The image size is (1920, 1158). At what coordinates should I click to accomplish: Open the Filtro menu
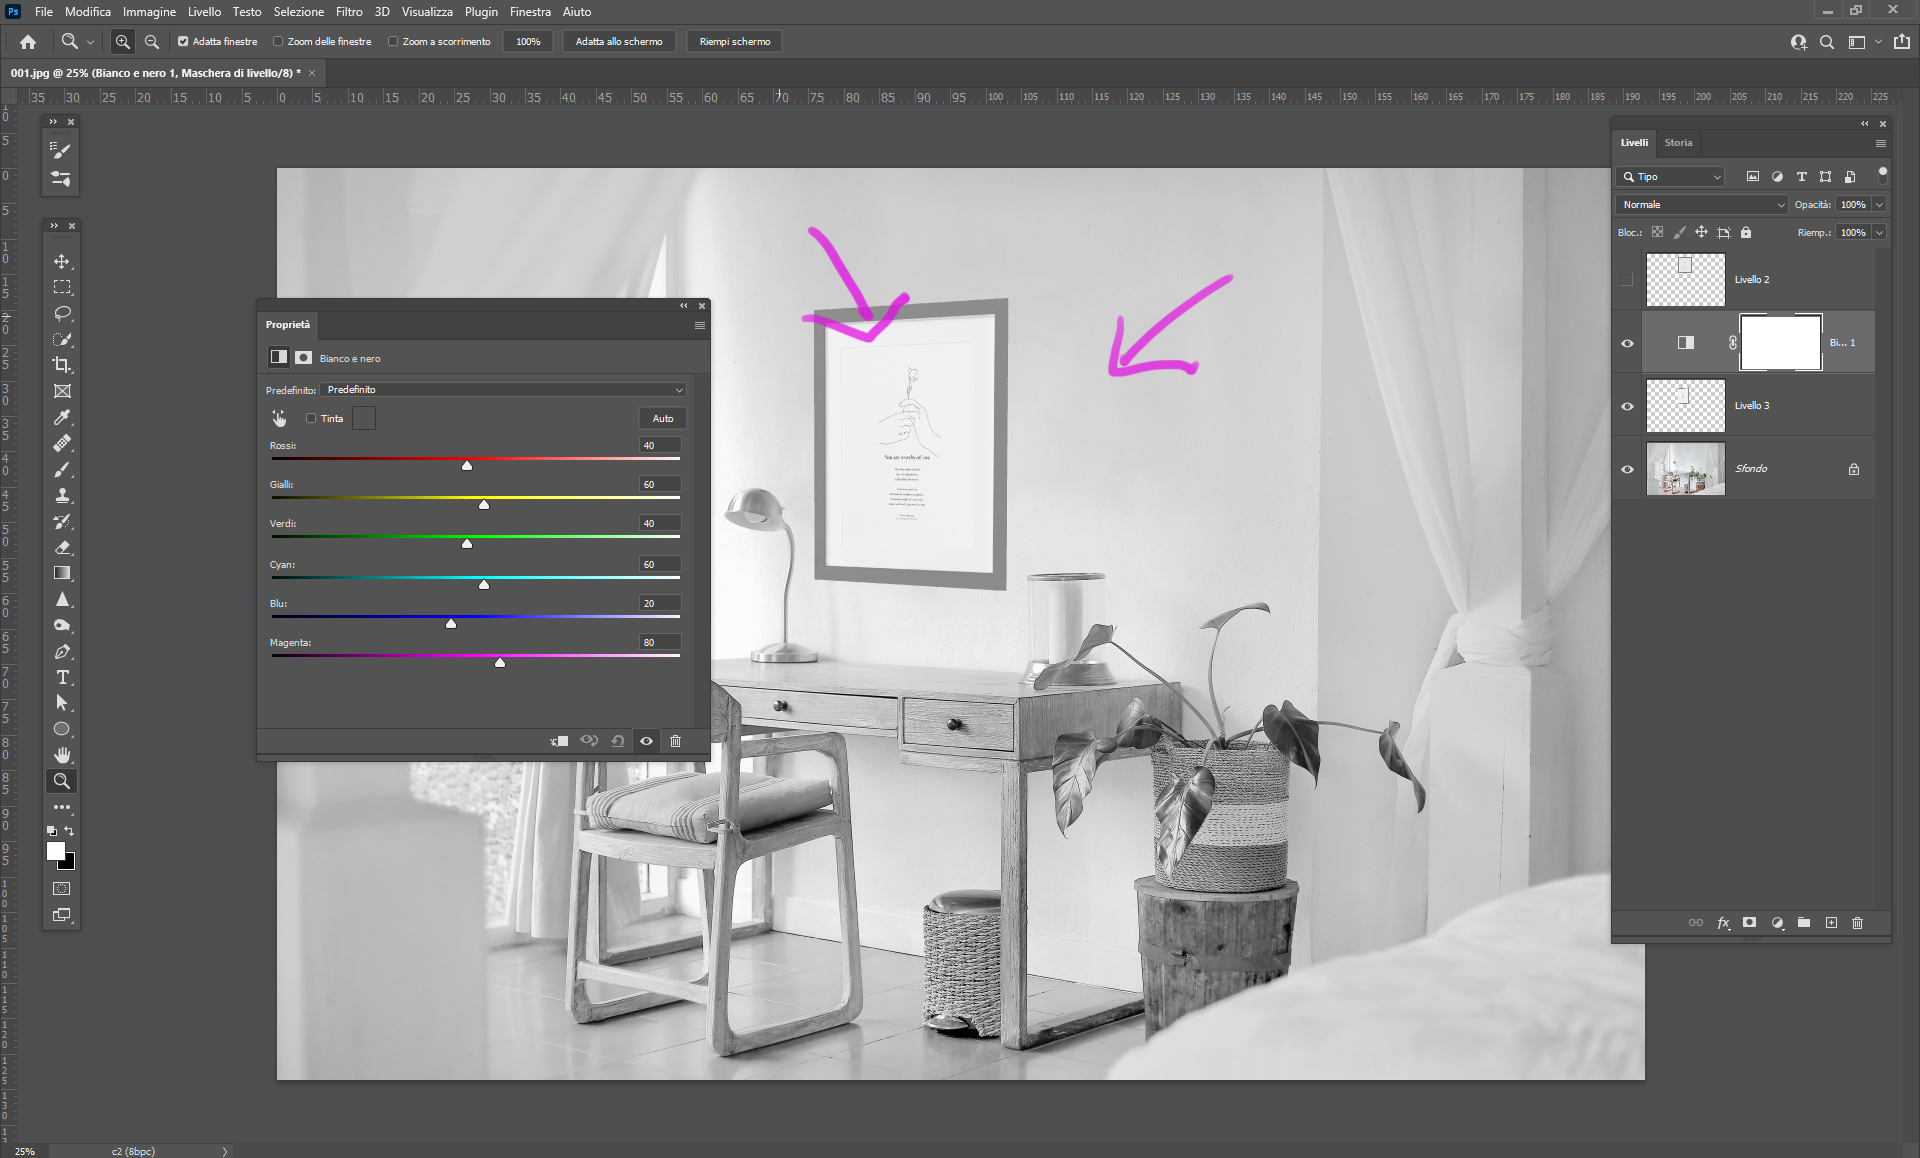[349, 12]
